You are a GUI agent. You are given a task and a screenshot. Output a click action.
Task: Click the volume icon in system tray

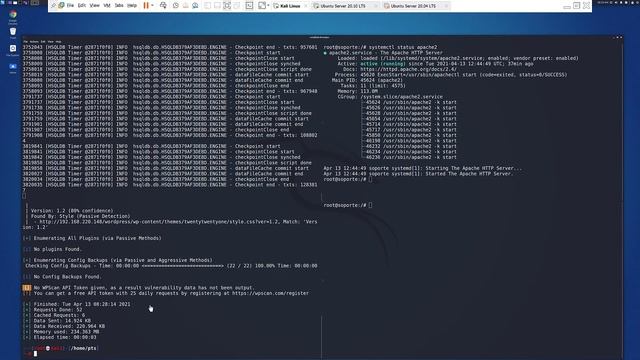point(616,2)
